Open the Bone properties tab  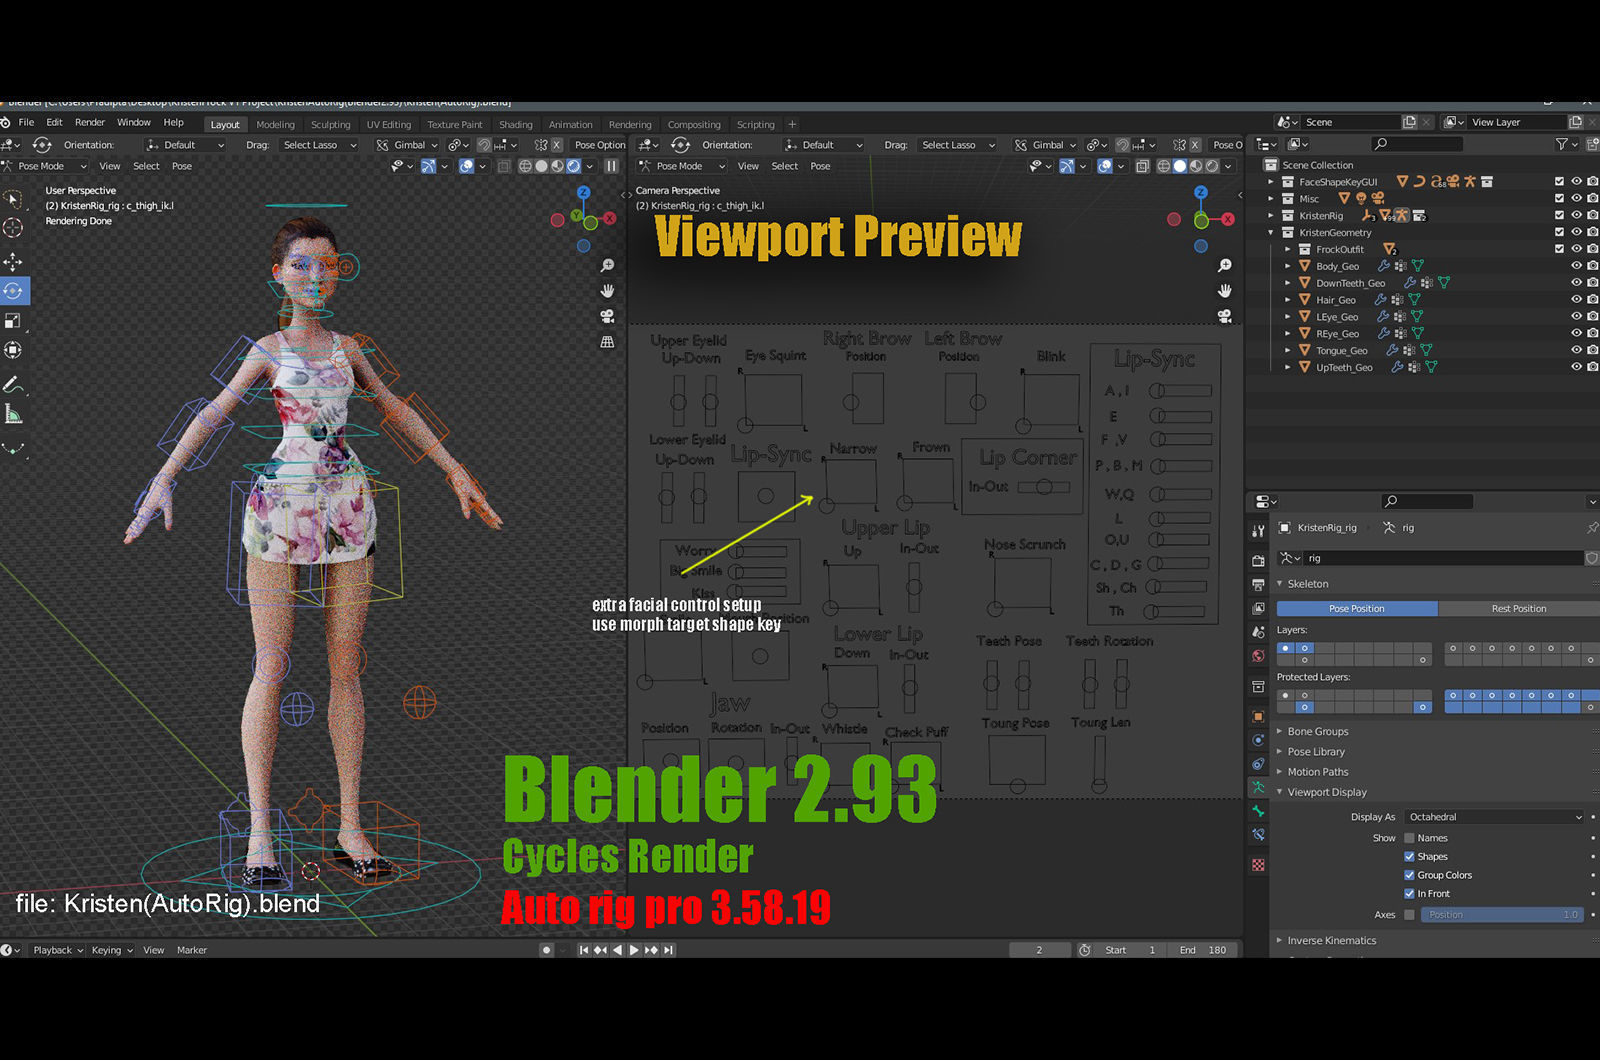(1258, 812)
